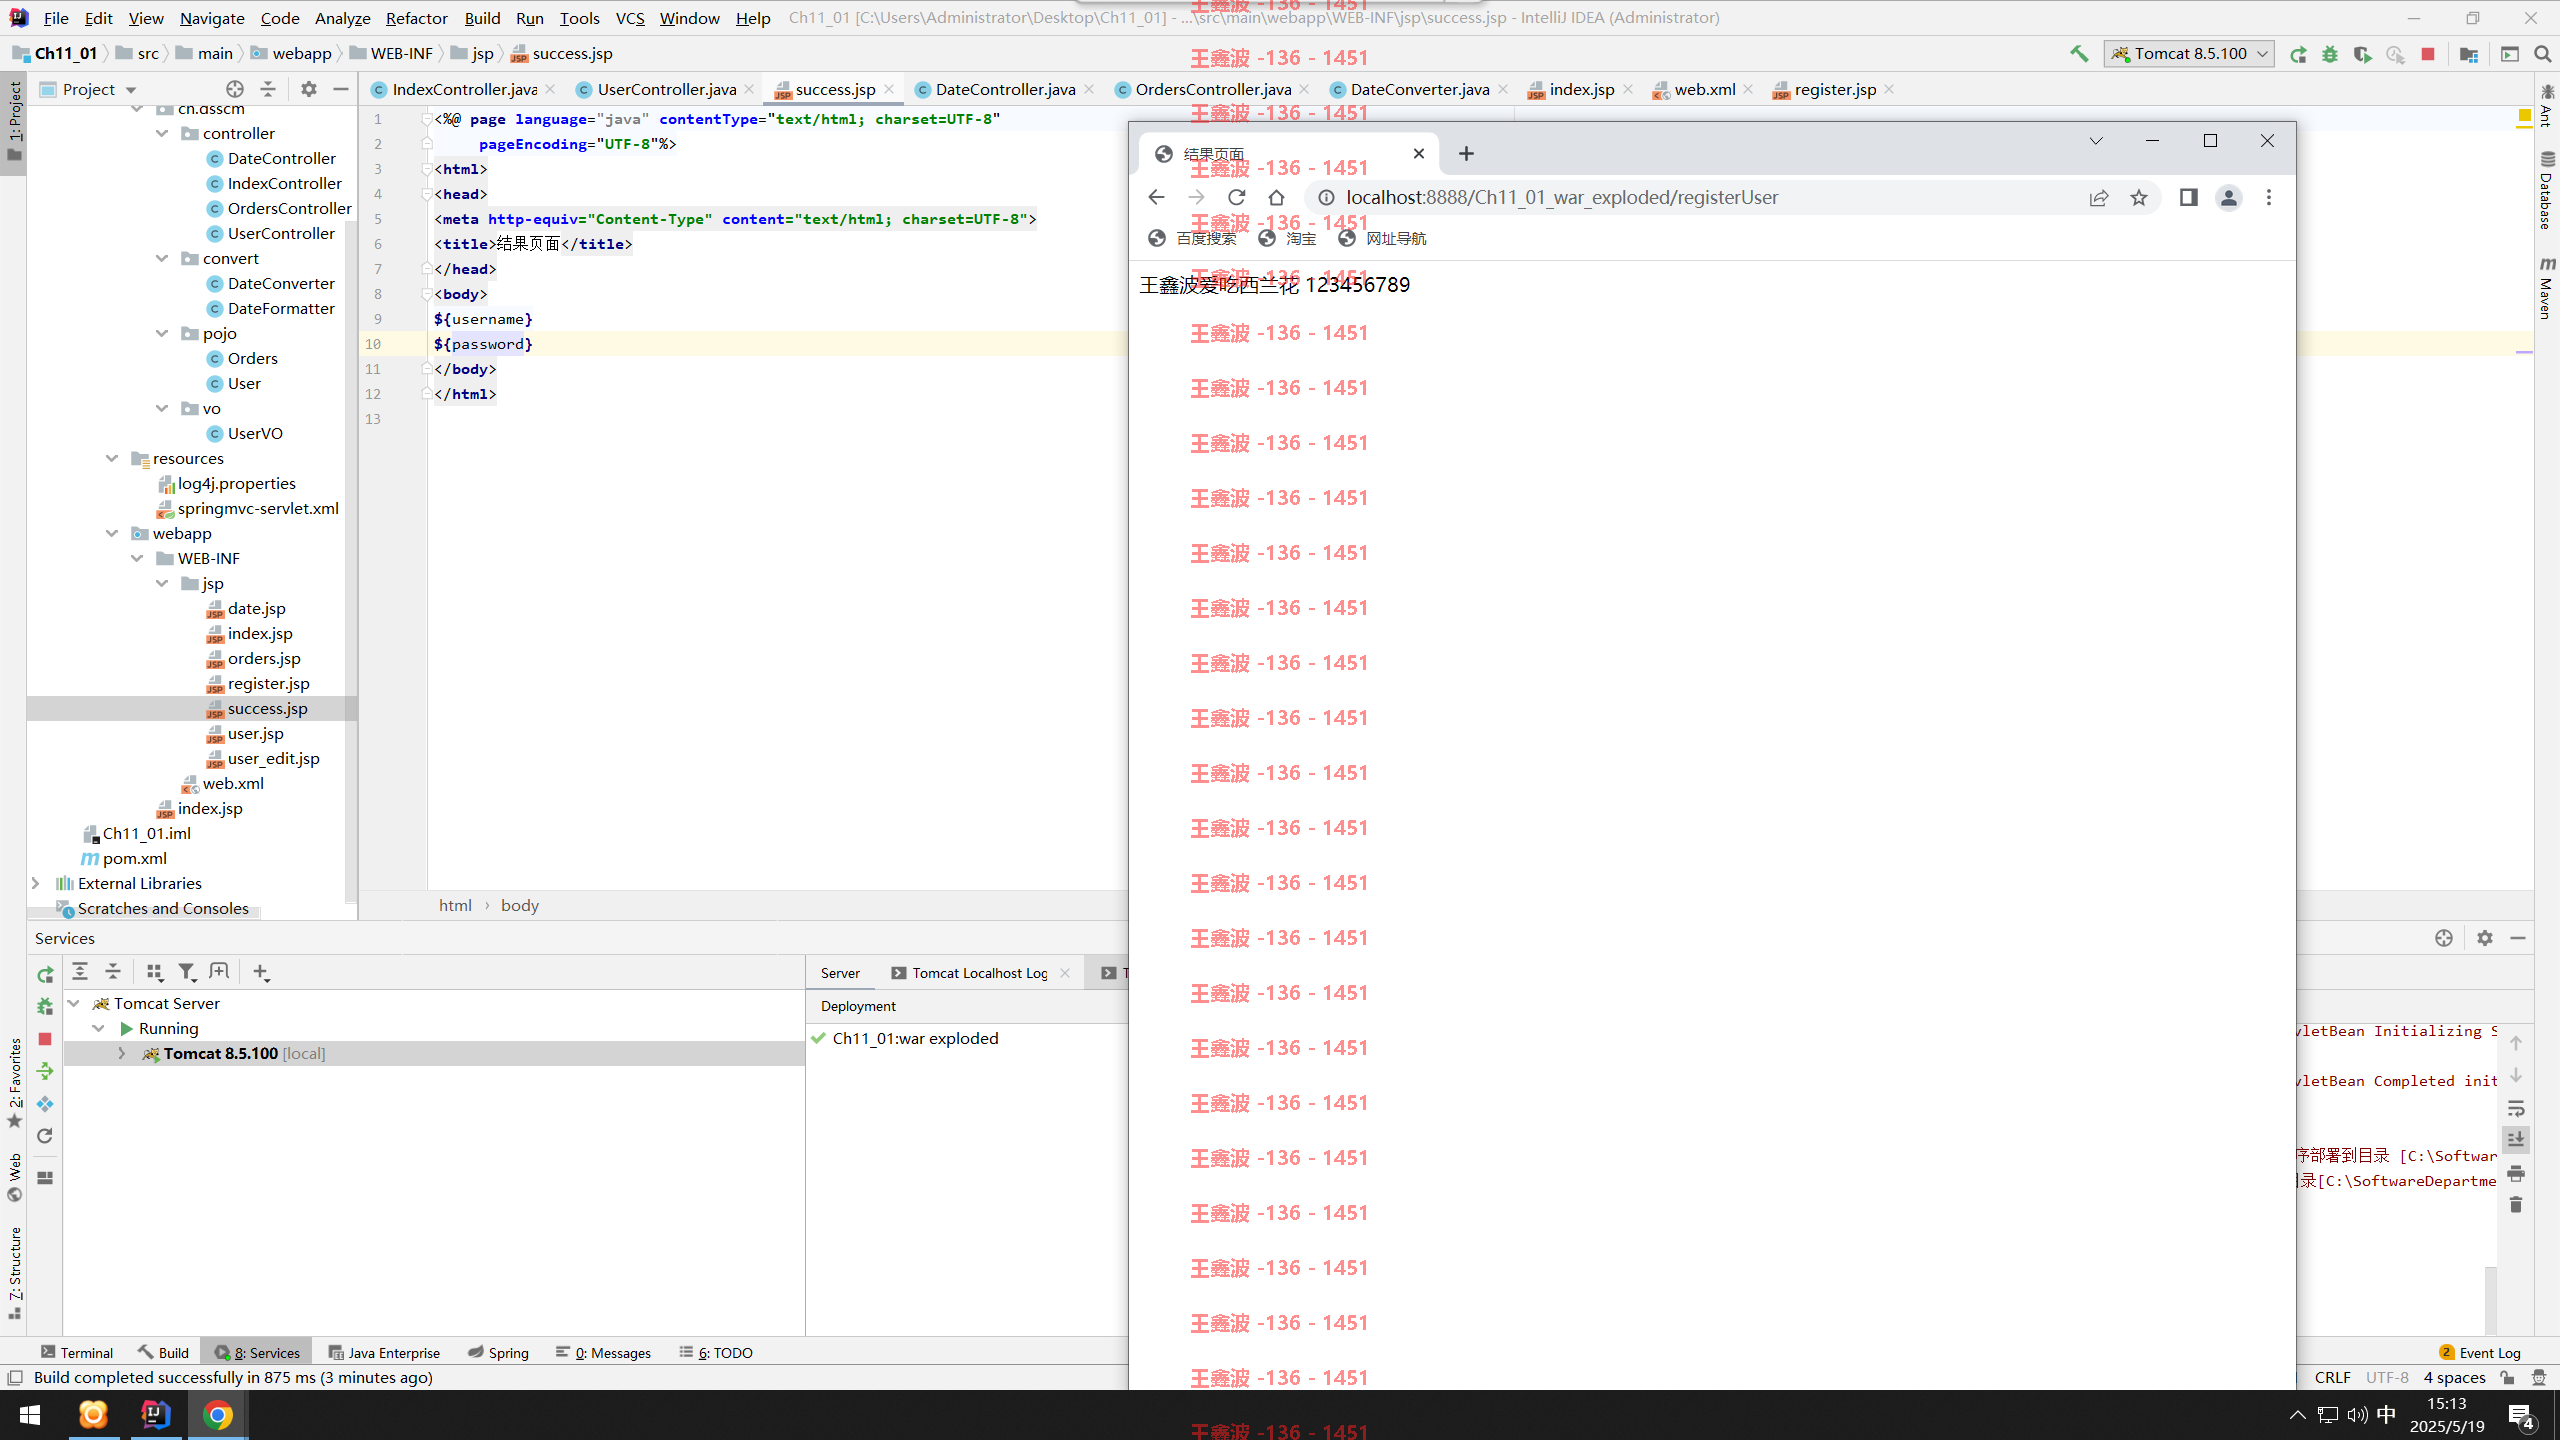This screenshot has height=1440, width=2560.
Task: Open 网址导航 bookmark in Chrome
Action: pos(1382,238)
